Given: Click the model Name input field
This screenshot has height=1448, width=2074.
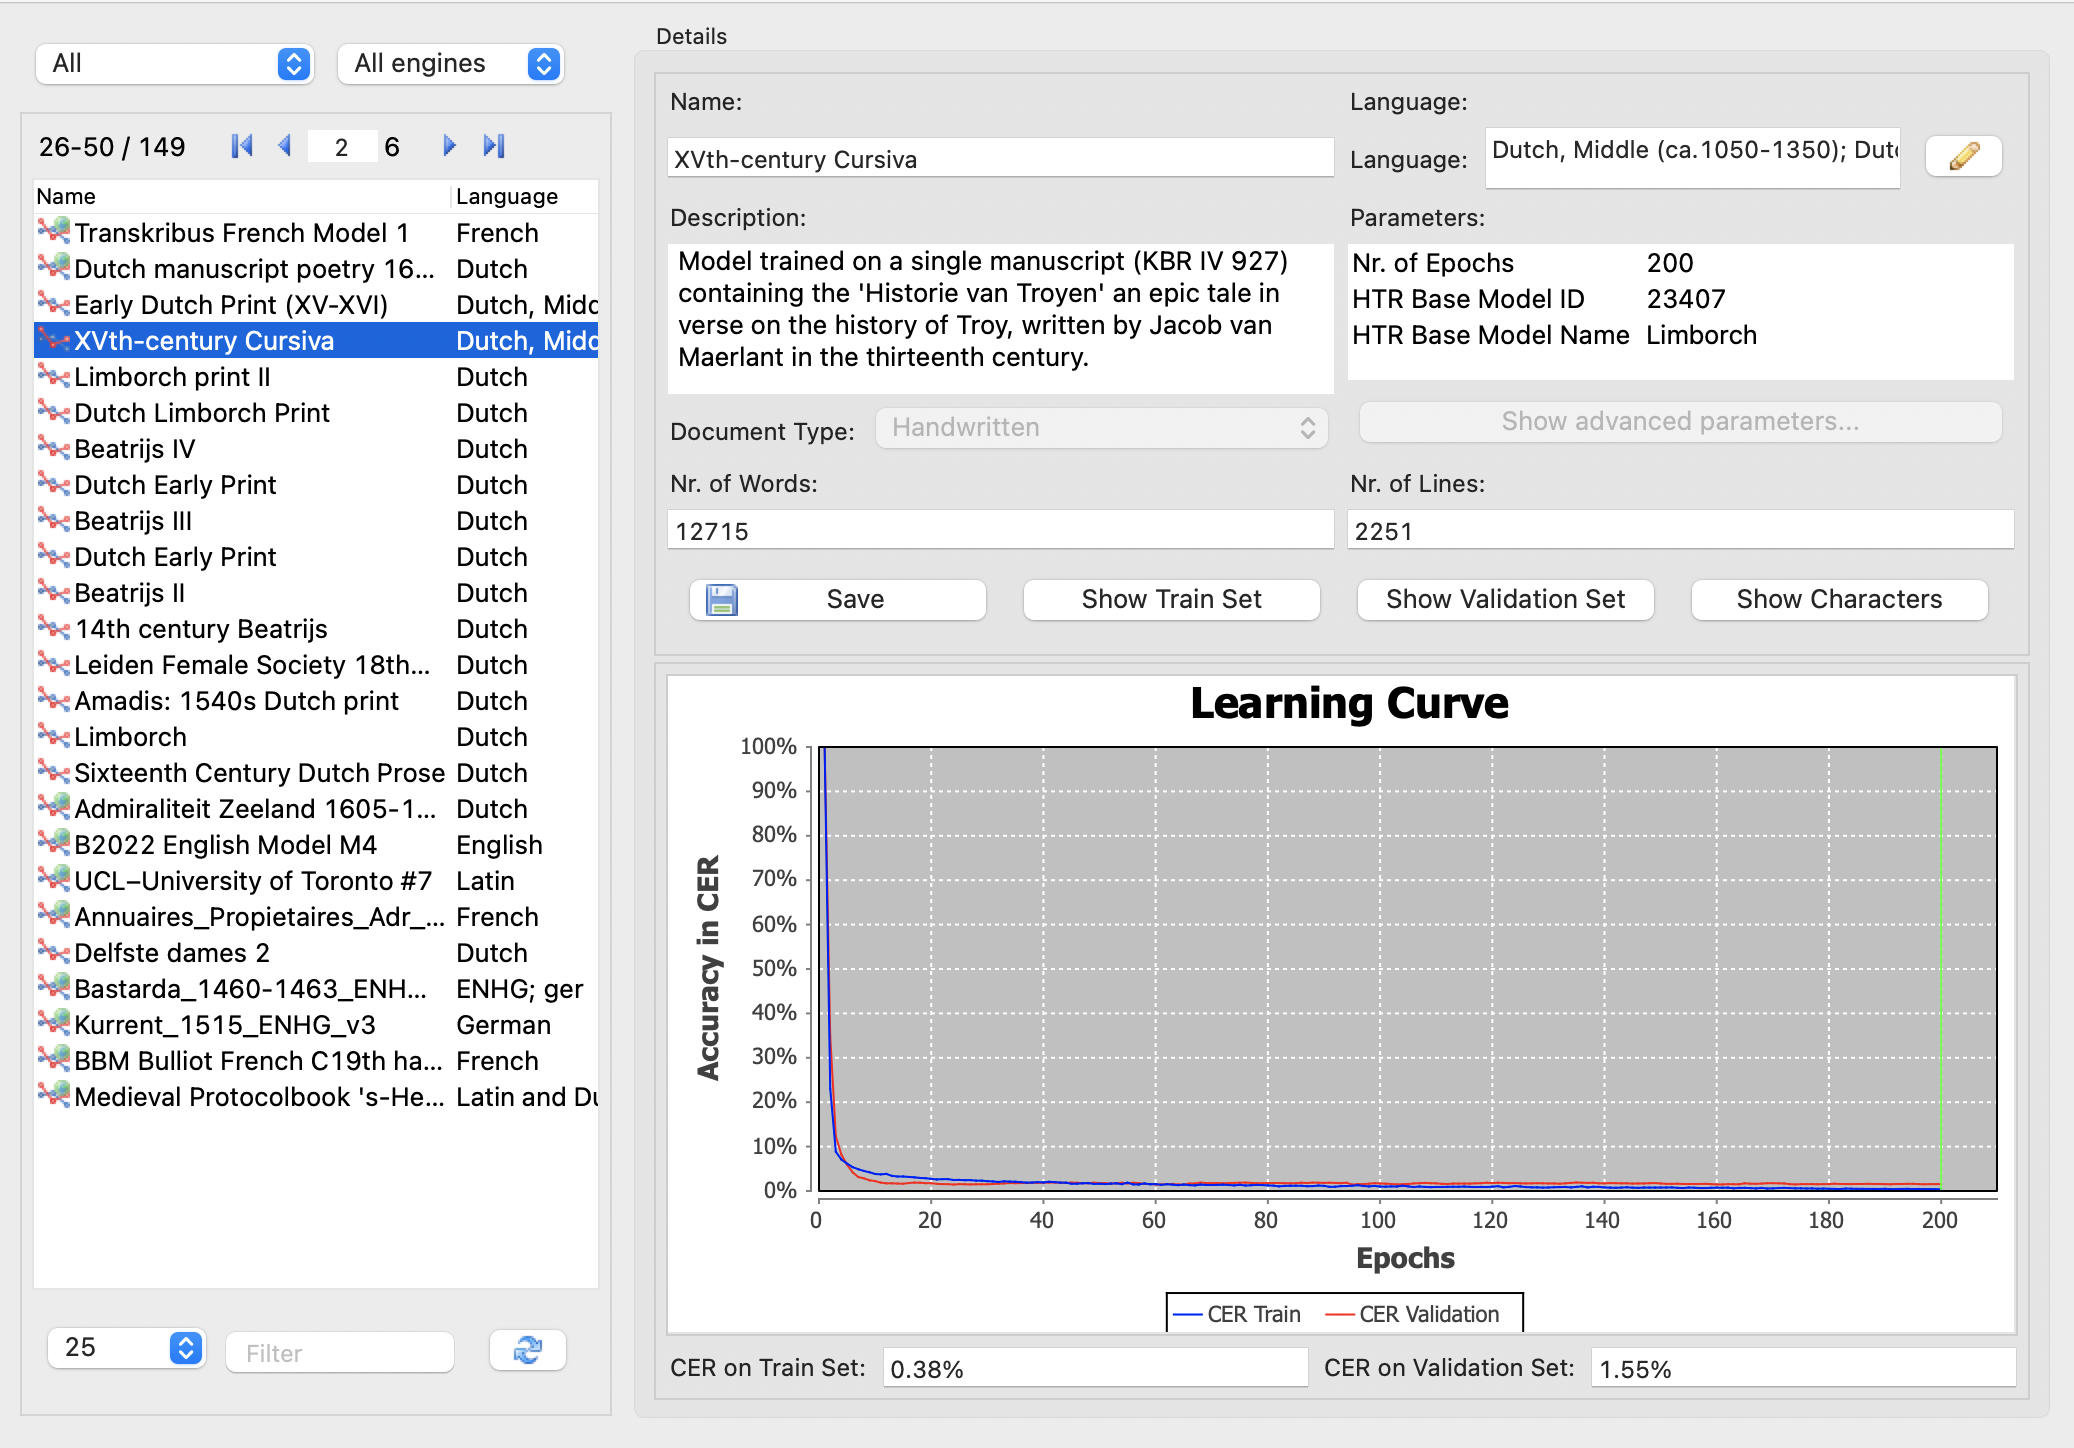Looking at the screenshot, I should (1000, 159).
